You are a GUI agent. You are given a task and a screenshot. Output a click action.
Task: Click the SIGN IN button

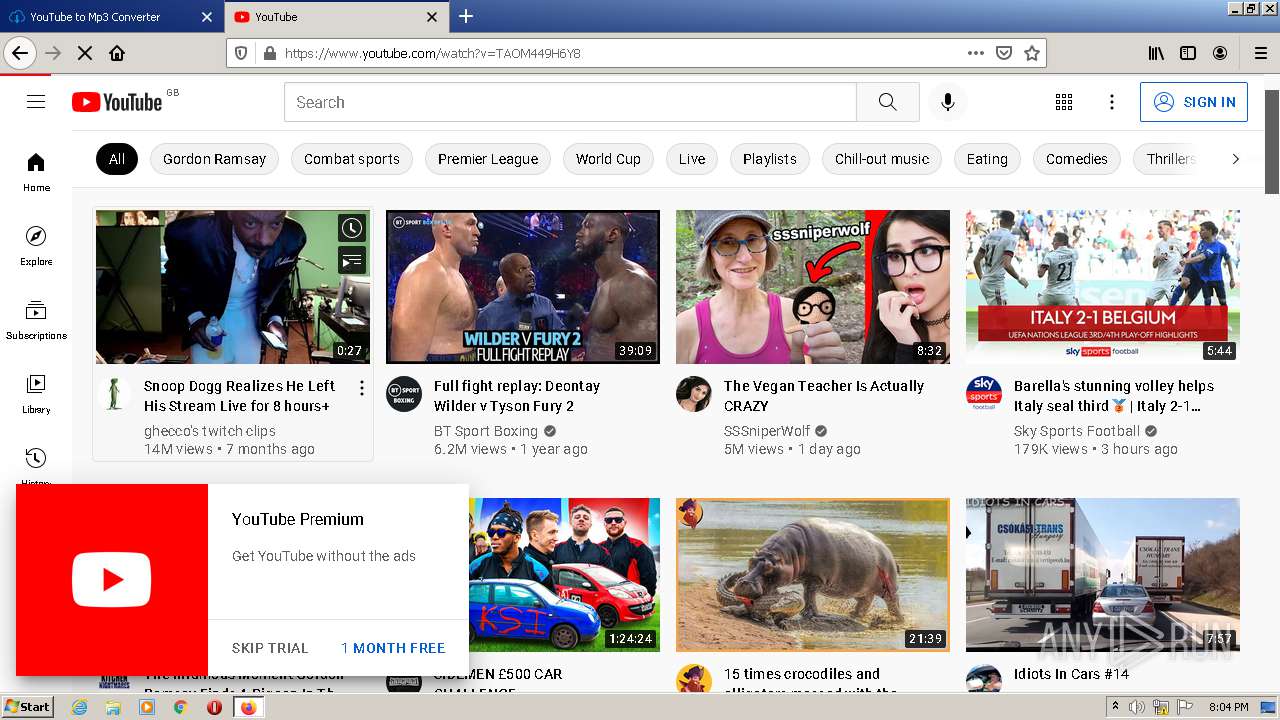[1194, 102]
